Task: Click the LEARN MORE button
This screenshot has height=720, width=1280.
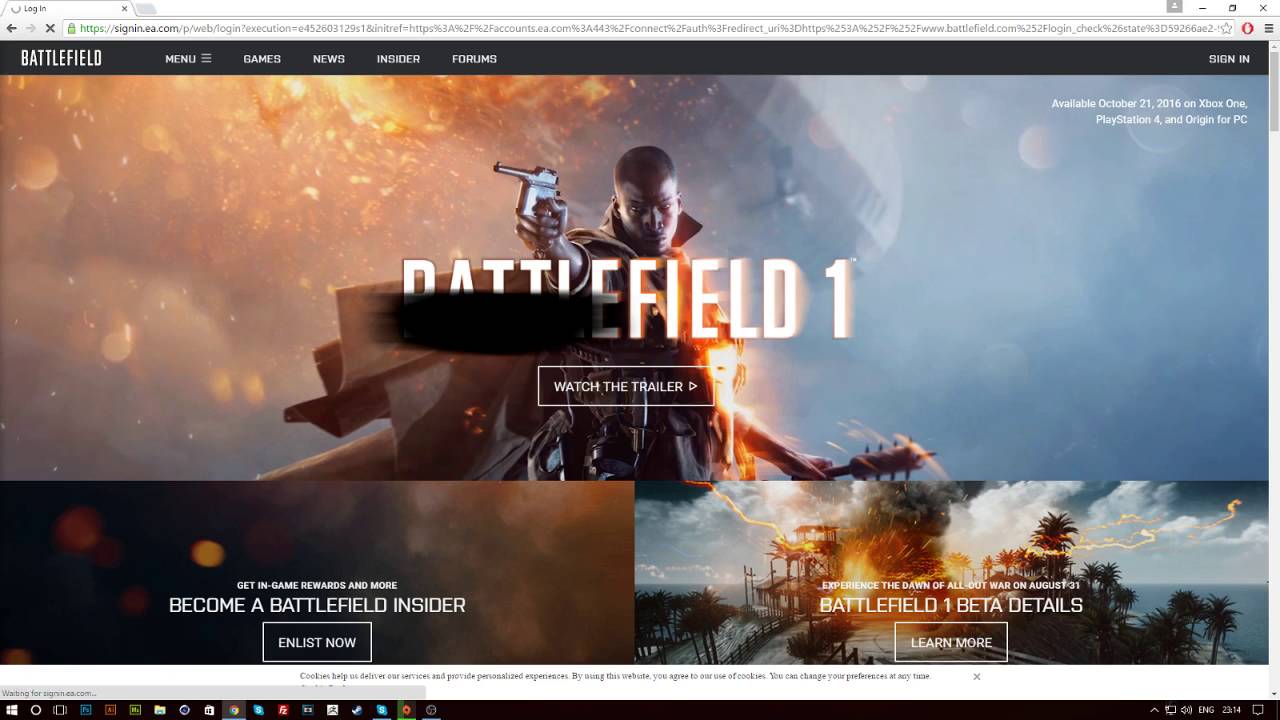Action: [x=951, y=642]
